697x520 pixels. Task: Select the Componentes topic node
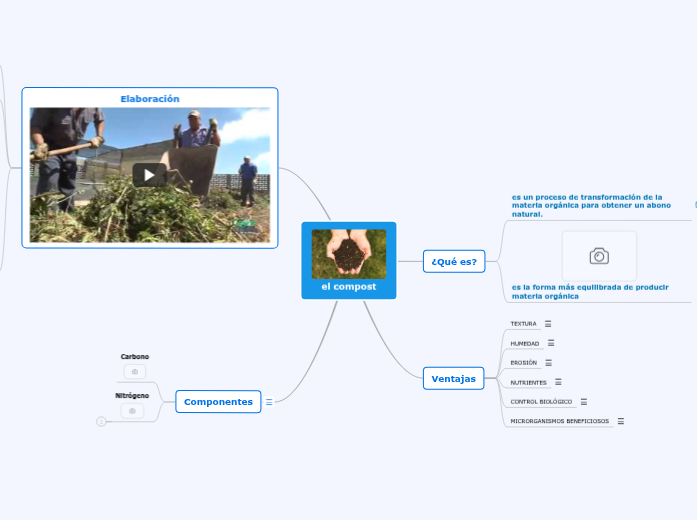[218, 402]
